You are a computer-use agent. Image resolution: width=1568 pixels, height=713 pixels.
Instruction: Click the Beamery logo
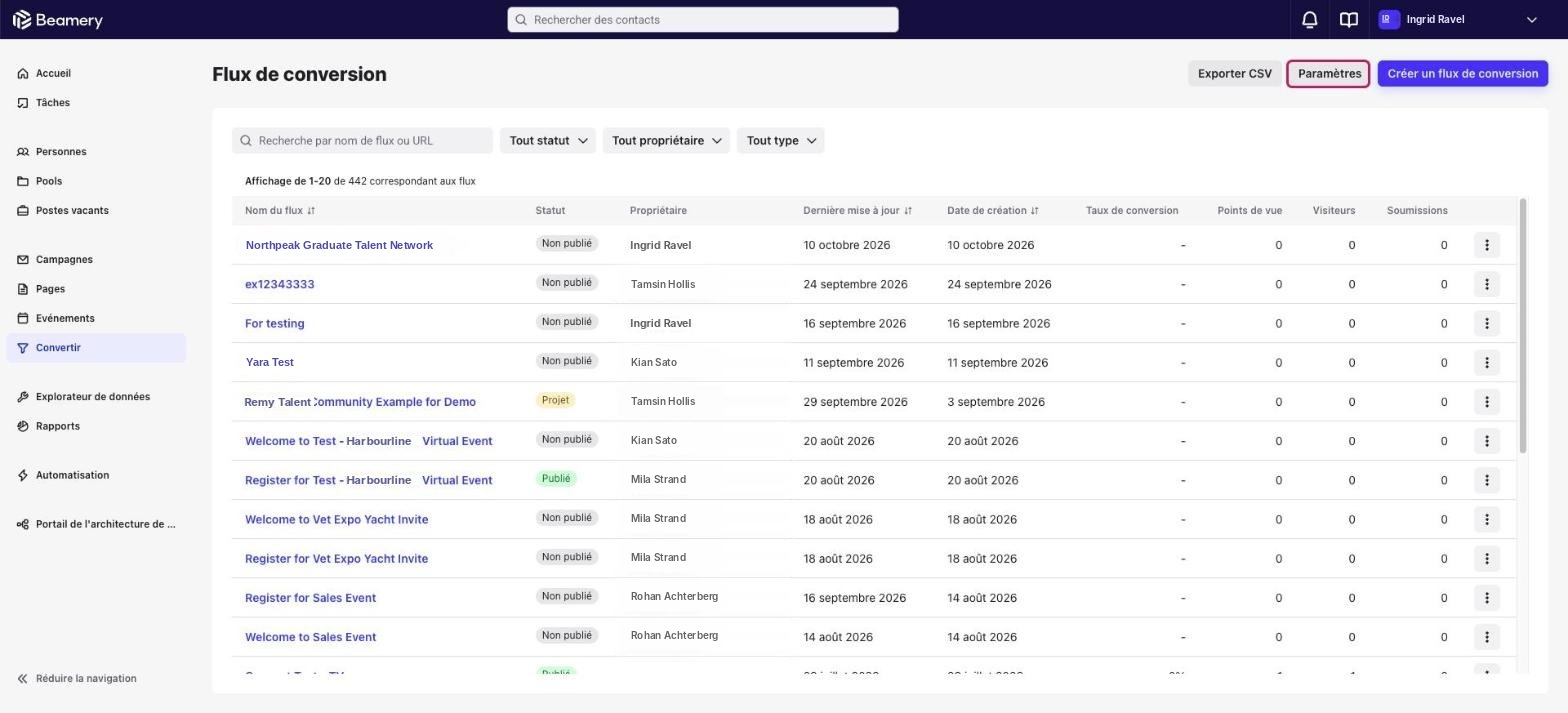click(57, 20)
